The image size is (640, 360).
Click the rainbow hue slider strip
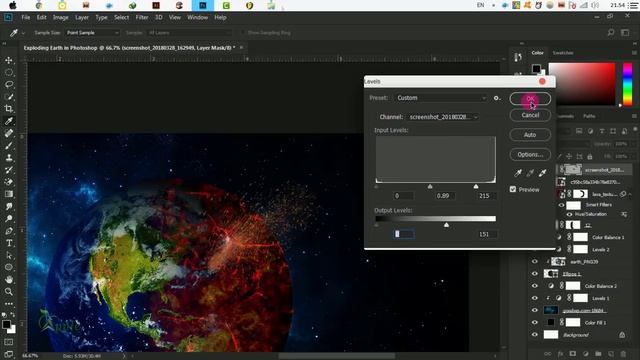(x=628, y=84)
